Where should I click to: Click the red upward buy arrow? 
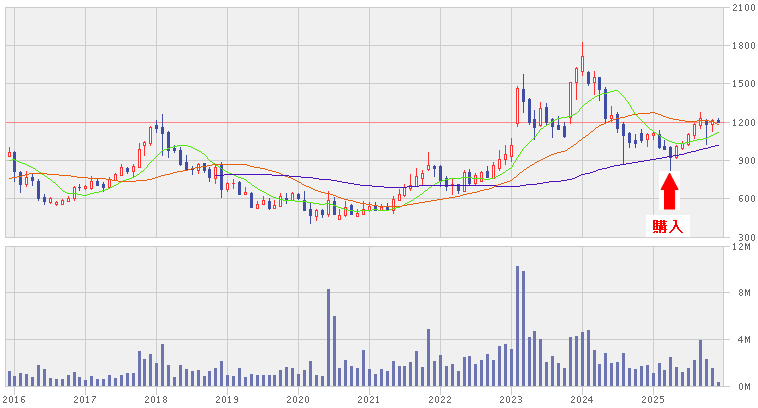pos(670,191)
